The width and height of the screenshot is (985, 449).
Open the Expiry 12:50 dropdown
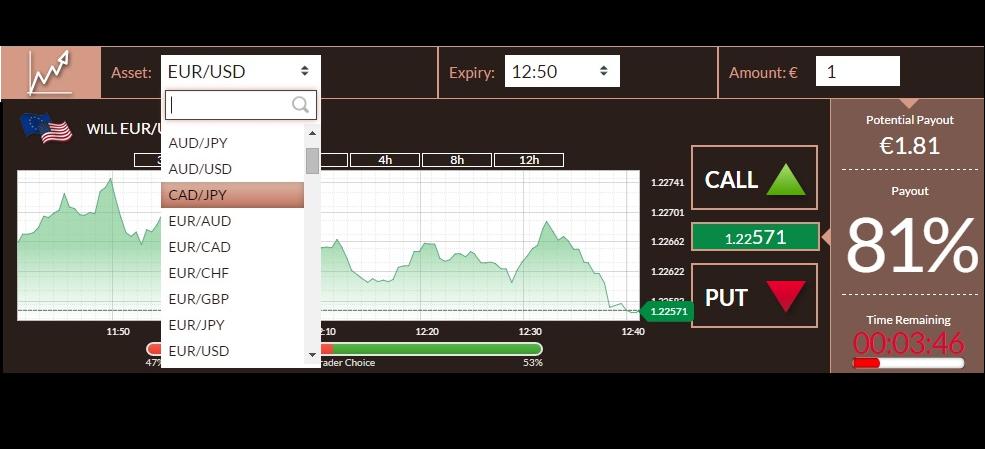[562, 71]
